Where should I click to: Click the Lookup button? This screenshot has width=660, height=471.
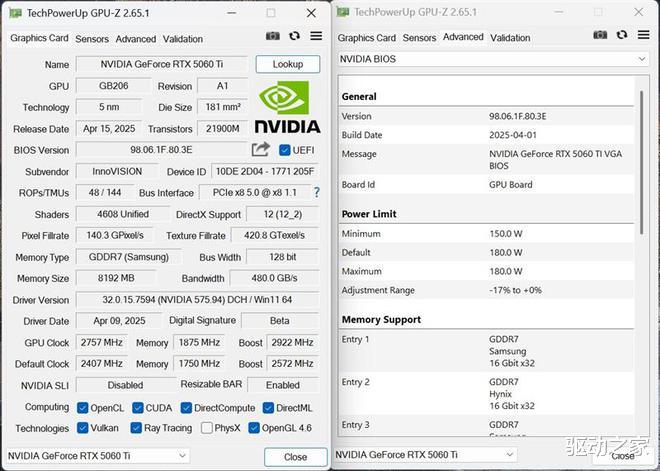tap(288, 64)
